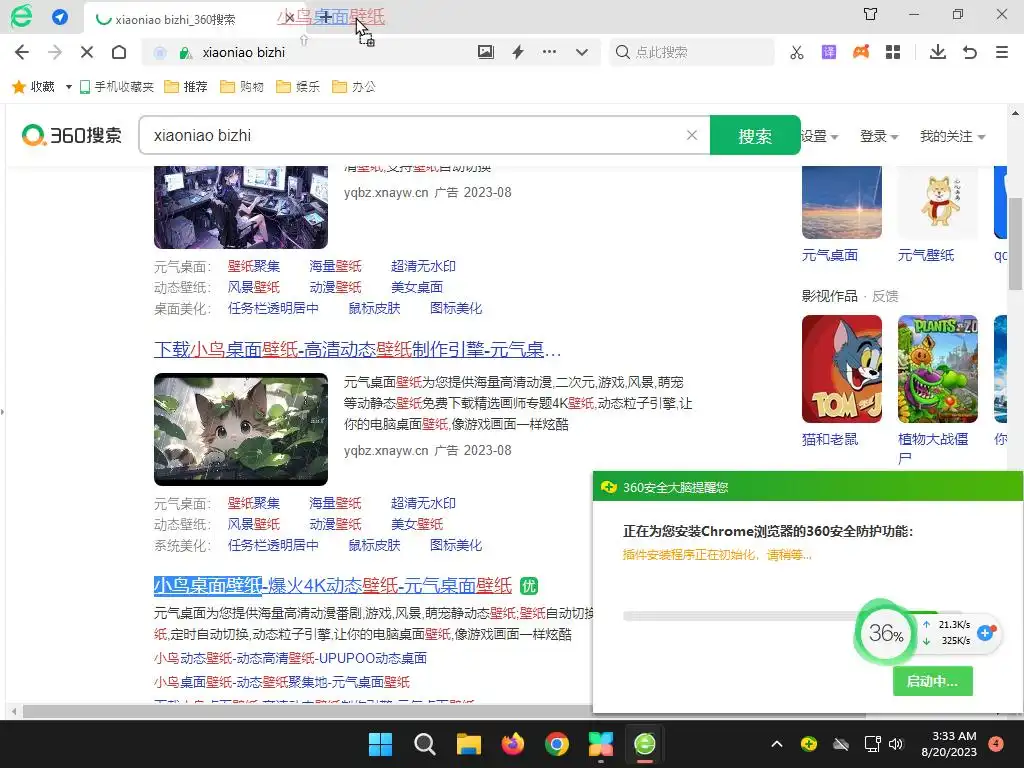Viewport: 1024px width, 768px height.
Task: Expand the 登录 dropdown
Action: pyautogui.click(x=879, y=136)
